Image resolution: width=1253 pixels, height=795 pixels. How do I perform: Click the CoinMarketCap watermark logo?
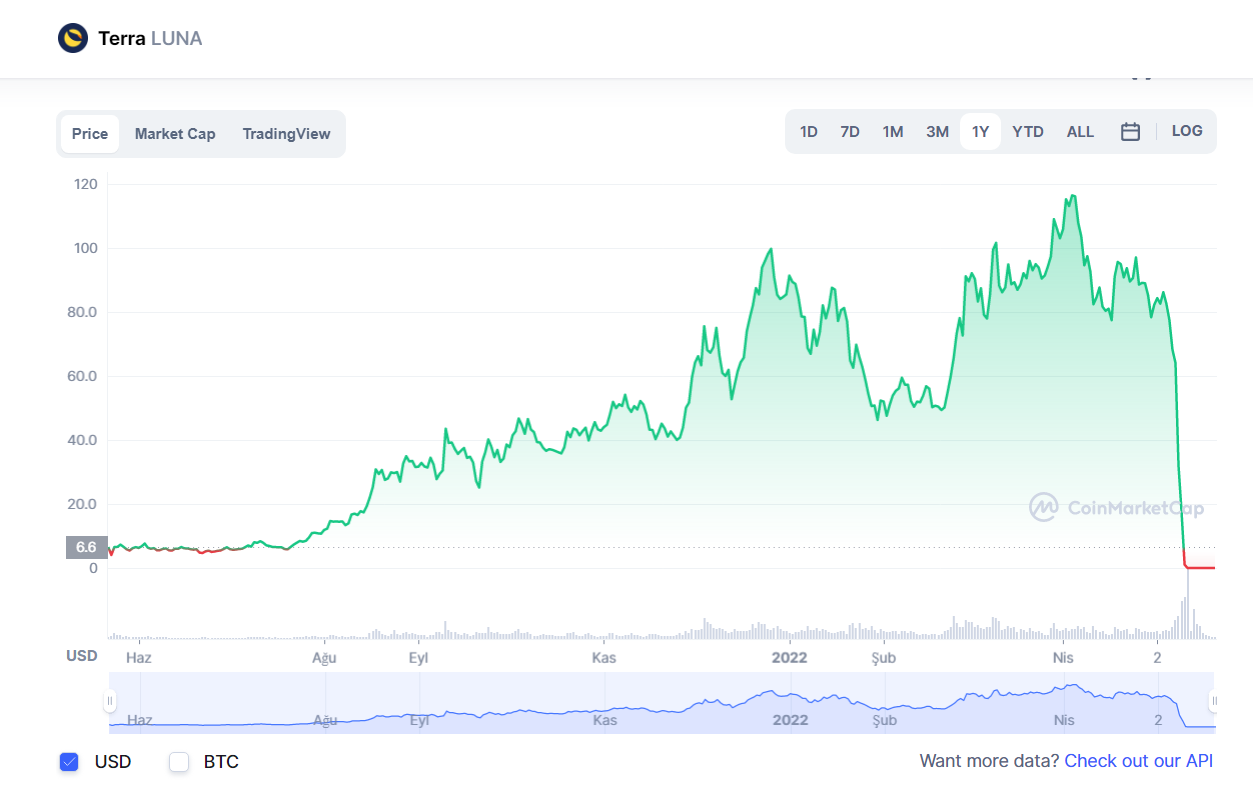(1044, 508)
